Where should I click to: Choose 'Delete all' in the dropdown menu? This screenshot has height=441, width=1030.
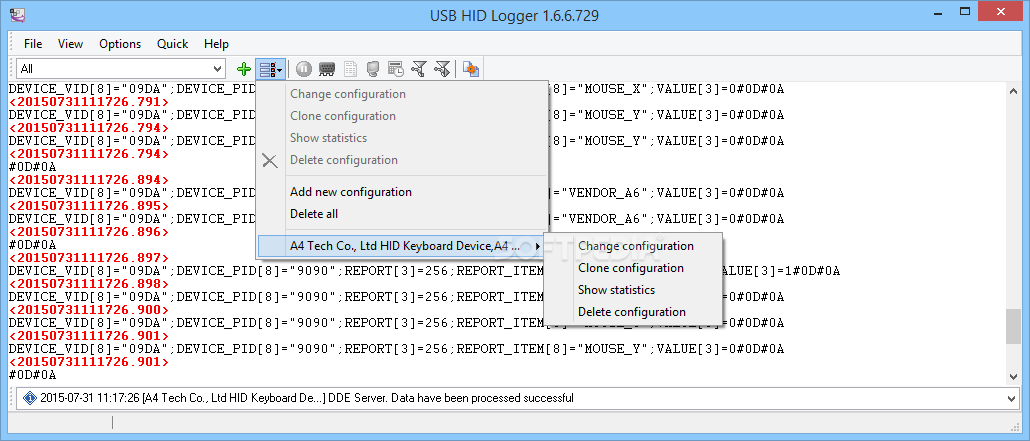(314, 214)
